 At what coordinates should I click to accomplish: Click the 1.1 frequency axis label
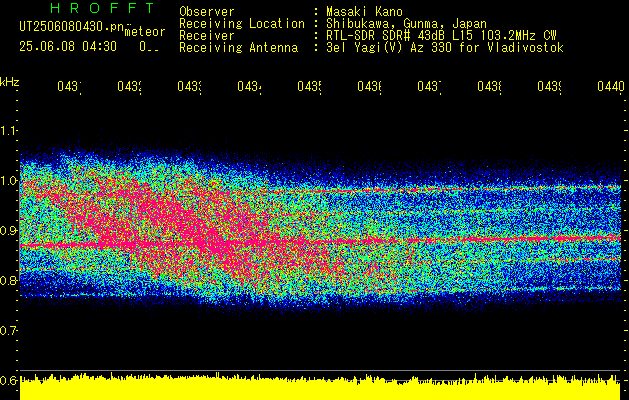pos(9,130)
